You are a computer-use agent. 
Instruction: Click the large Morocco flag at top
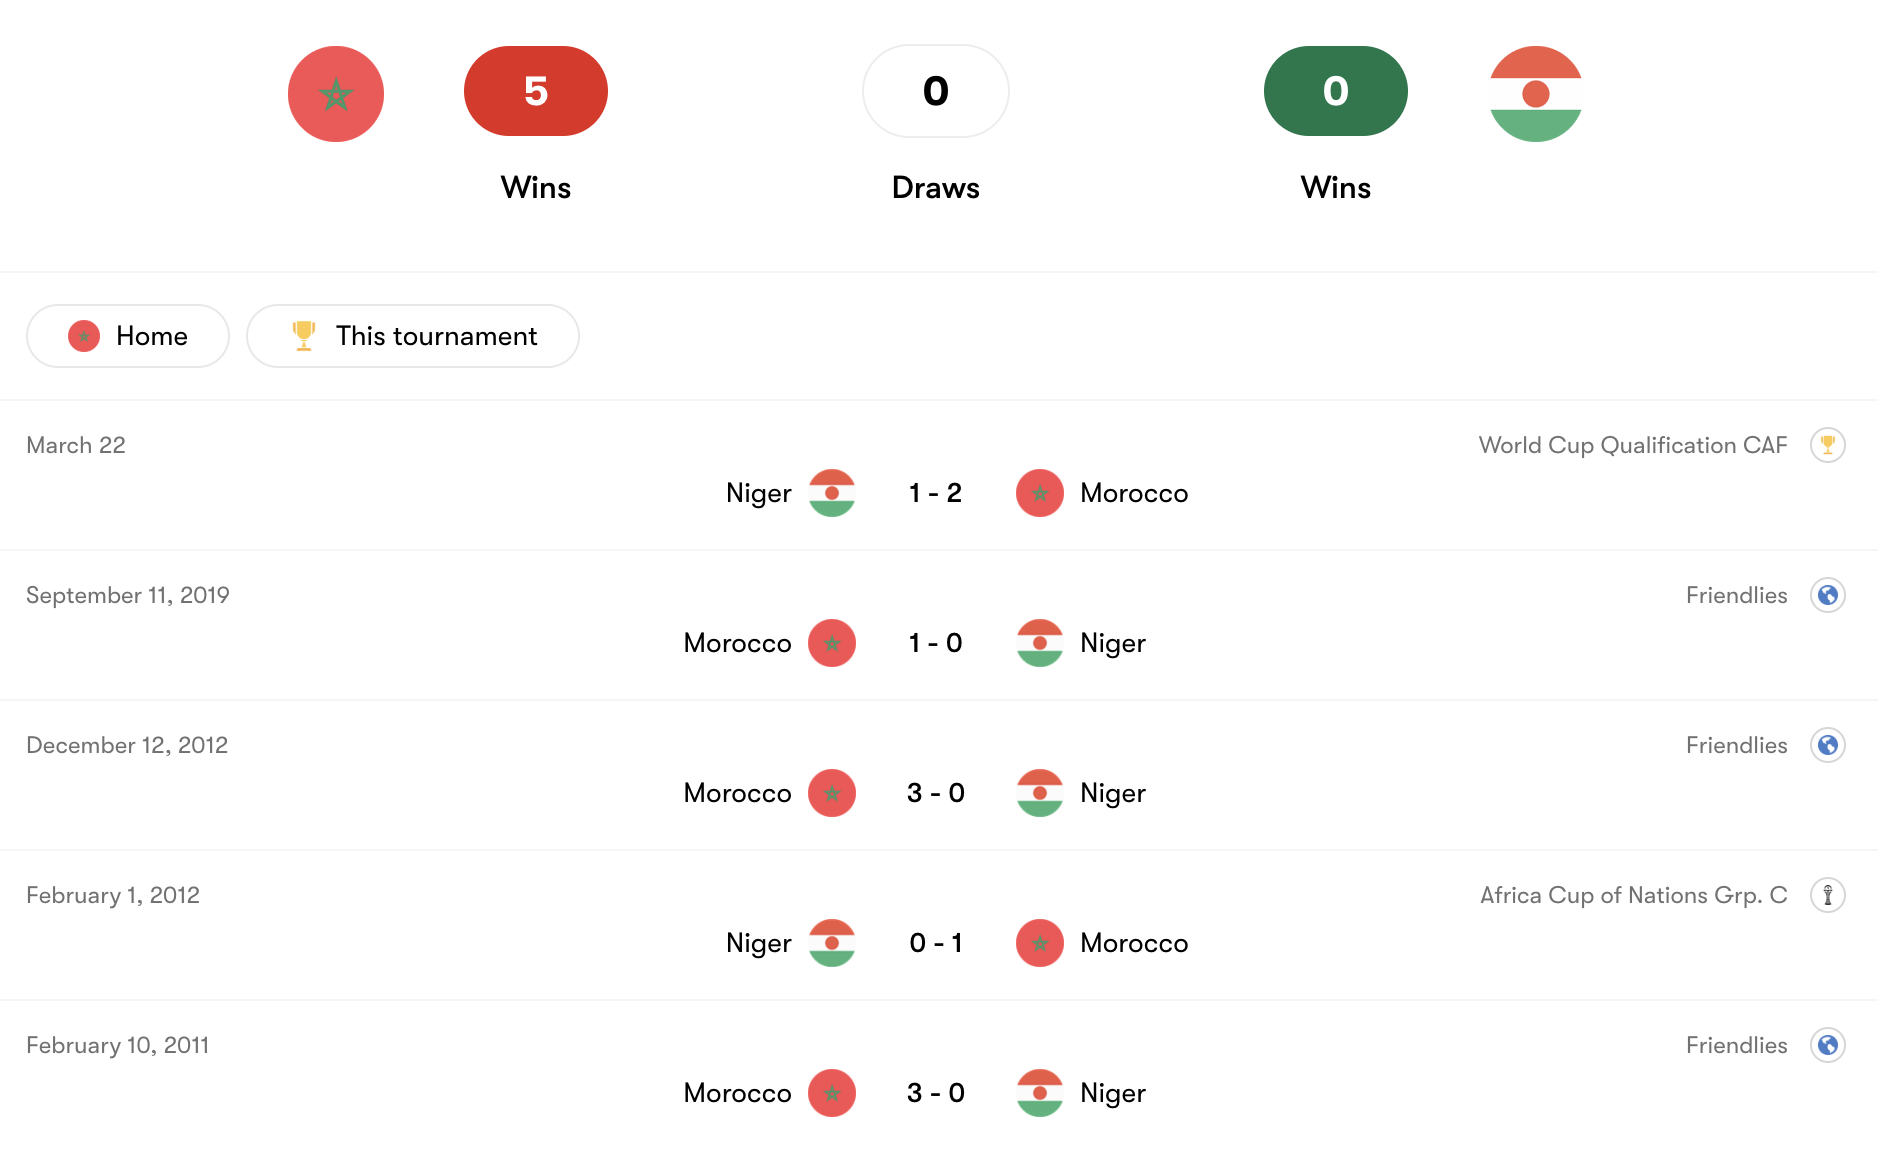tap(336, 94)
